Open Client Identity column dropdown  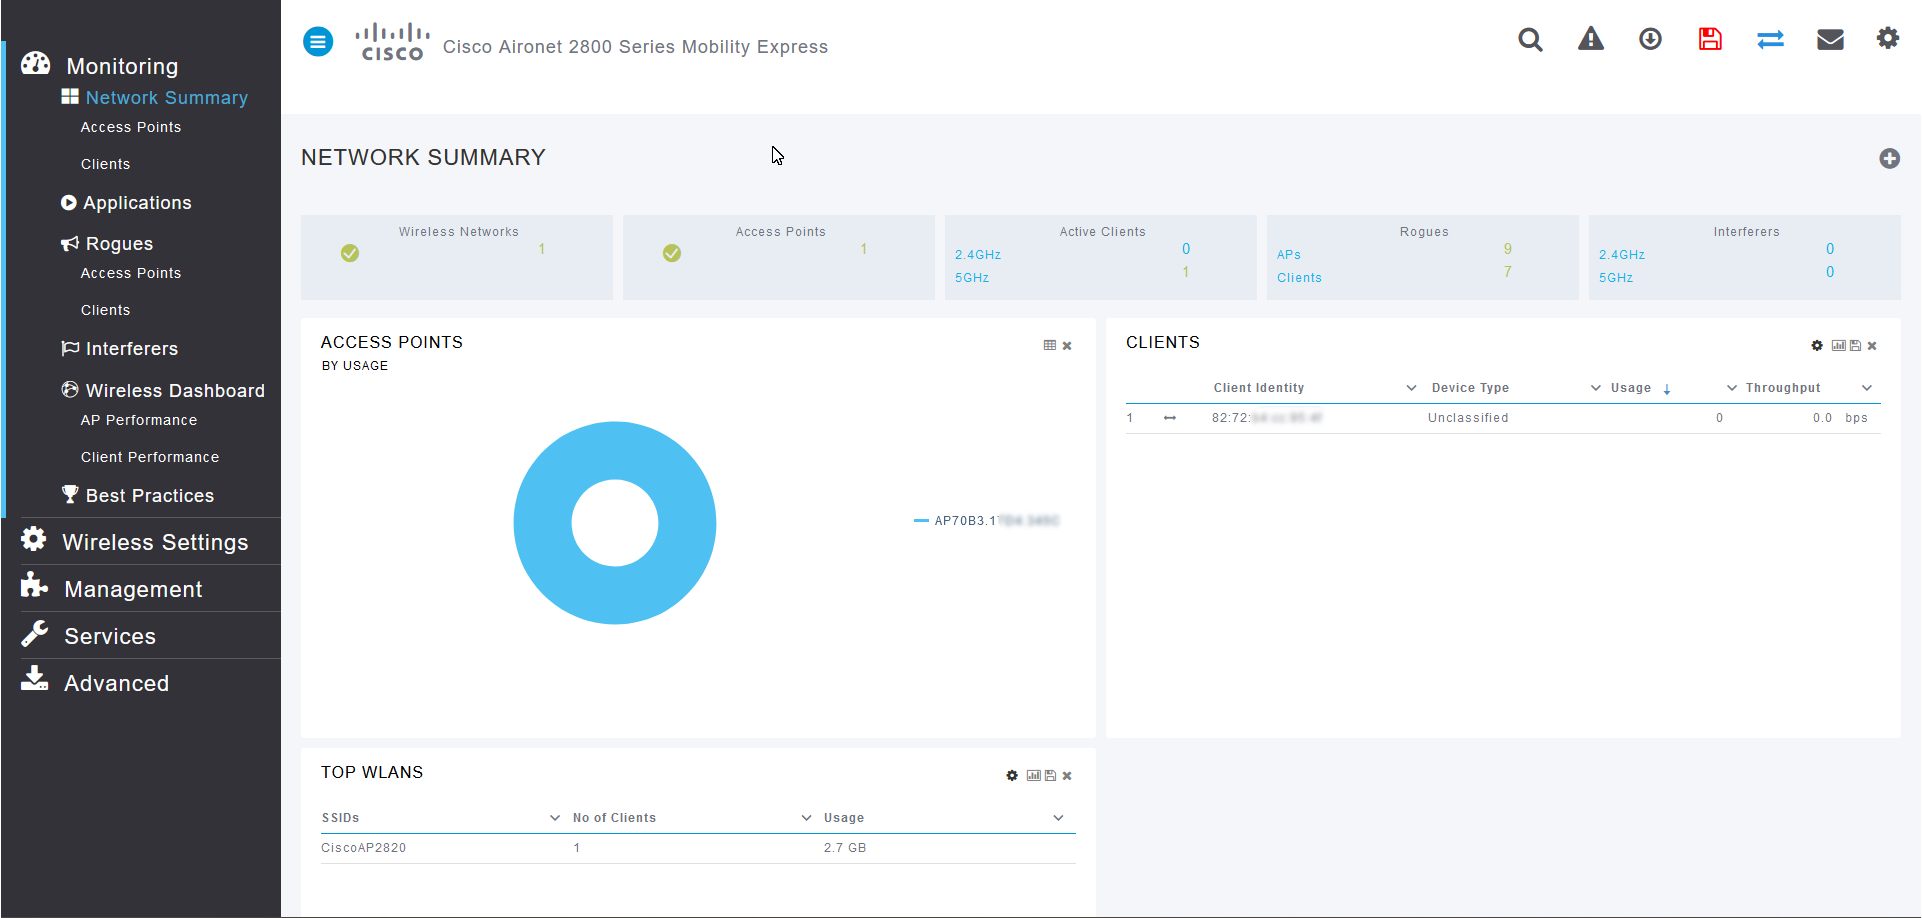tap(1411, 388)
